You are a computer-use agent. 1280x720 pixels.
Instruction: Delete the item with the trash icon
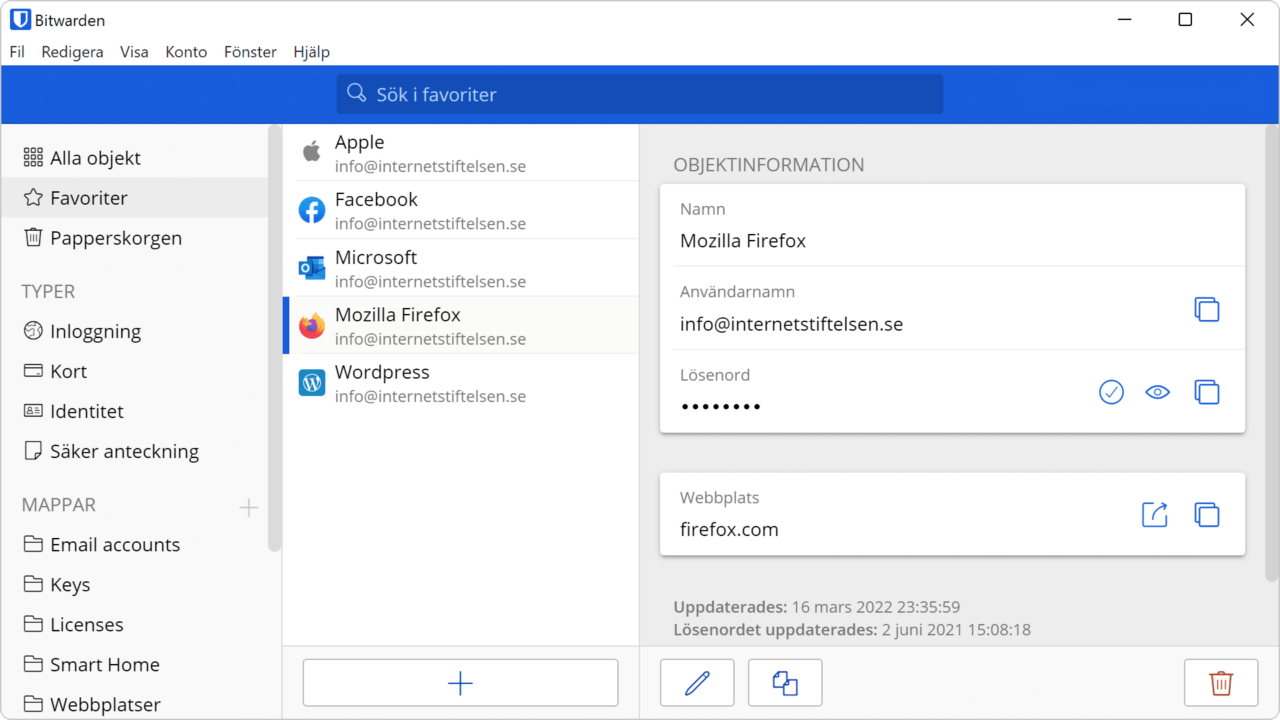(1221, 683)
